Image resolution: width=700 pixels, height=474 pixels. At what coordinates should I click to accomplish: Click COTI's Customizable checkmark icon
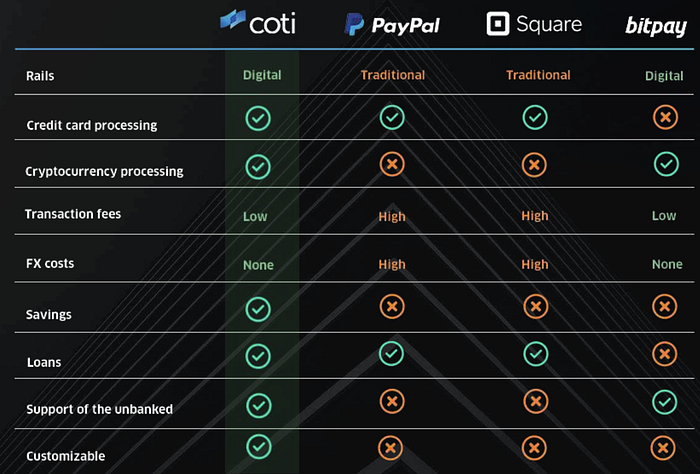pos(258,446)
